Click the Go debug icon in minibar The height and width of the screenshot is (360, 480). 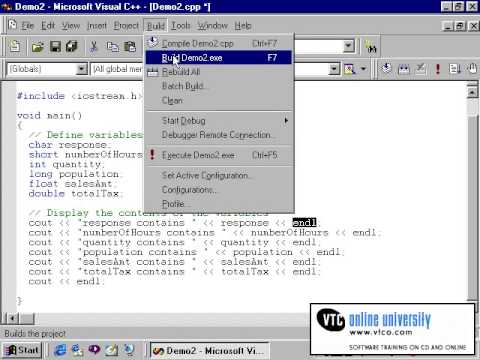coord(455,69)
